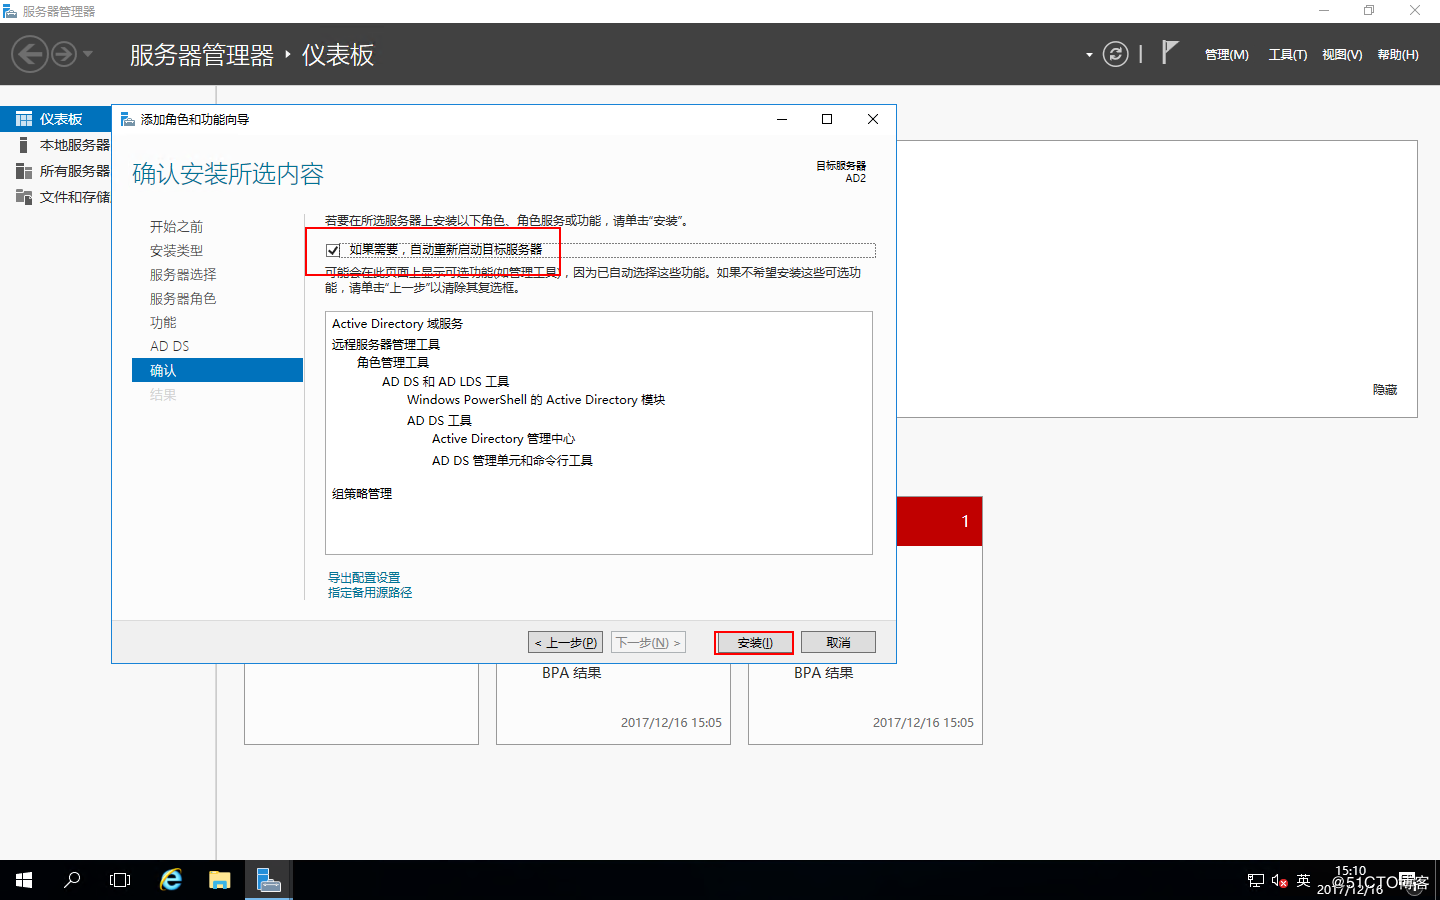This screenshot has width=1440, height=900.
Task: Open the 管理(M) menu
Action: click(x=1226, y=55)
